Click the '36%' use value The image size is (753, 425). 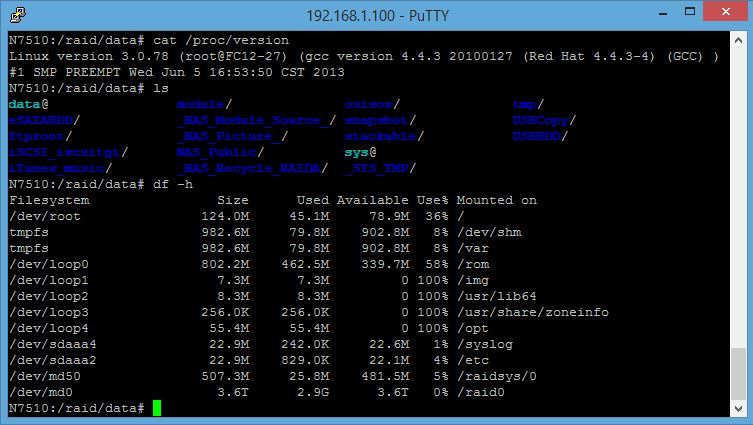437,217
